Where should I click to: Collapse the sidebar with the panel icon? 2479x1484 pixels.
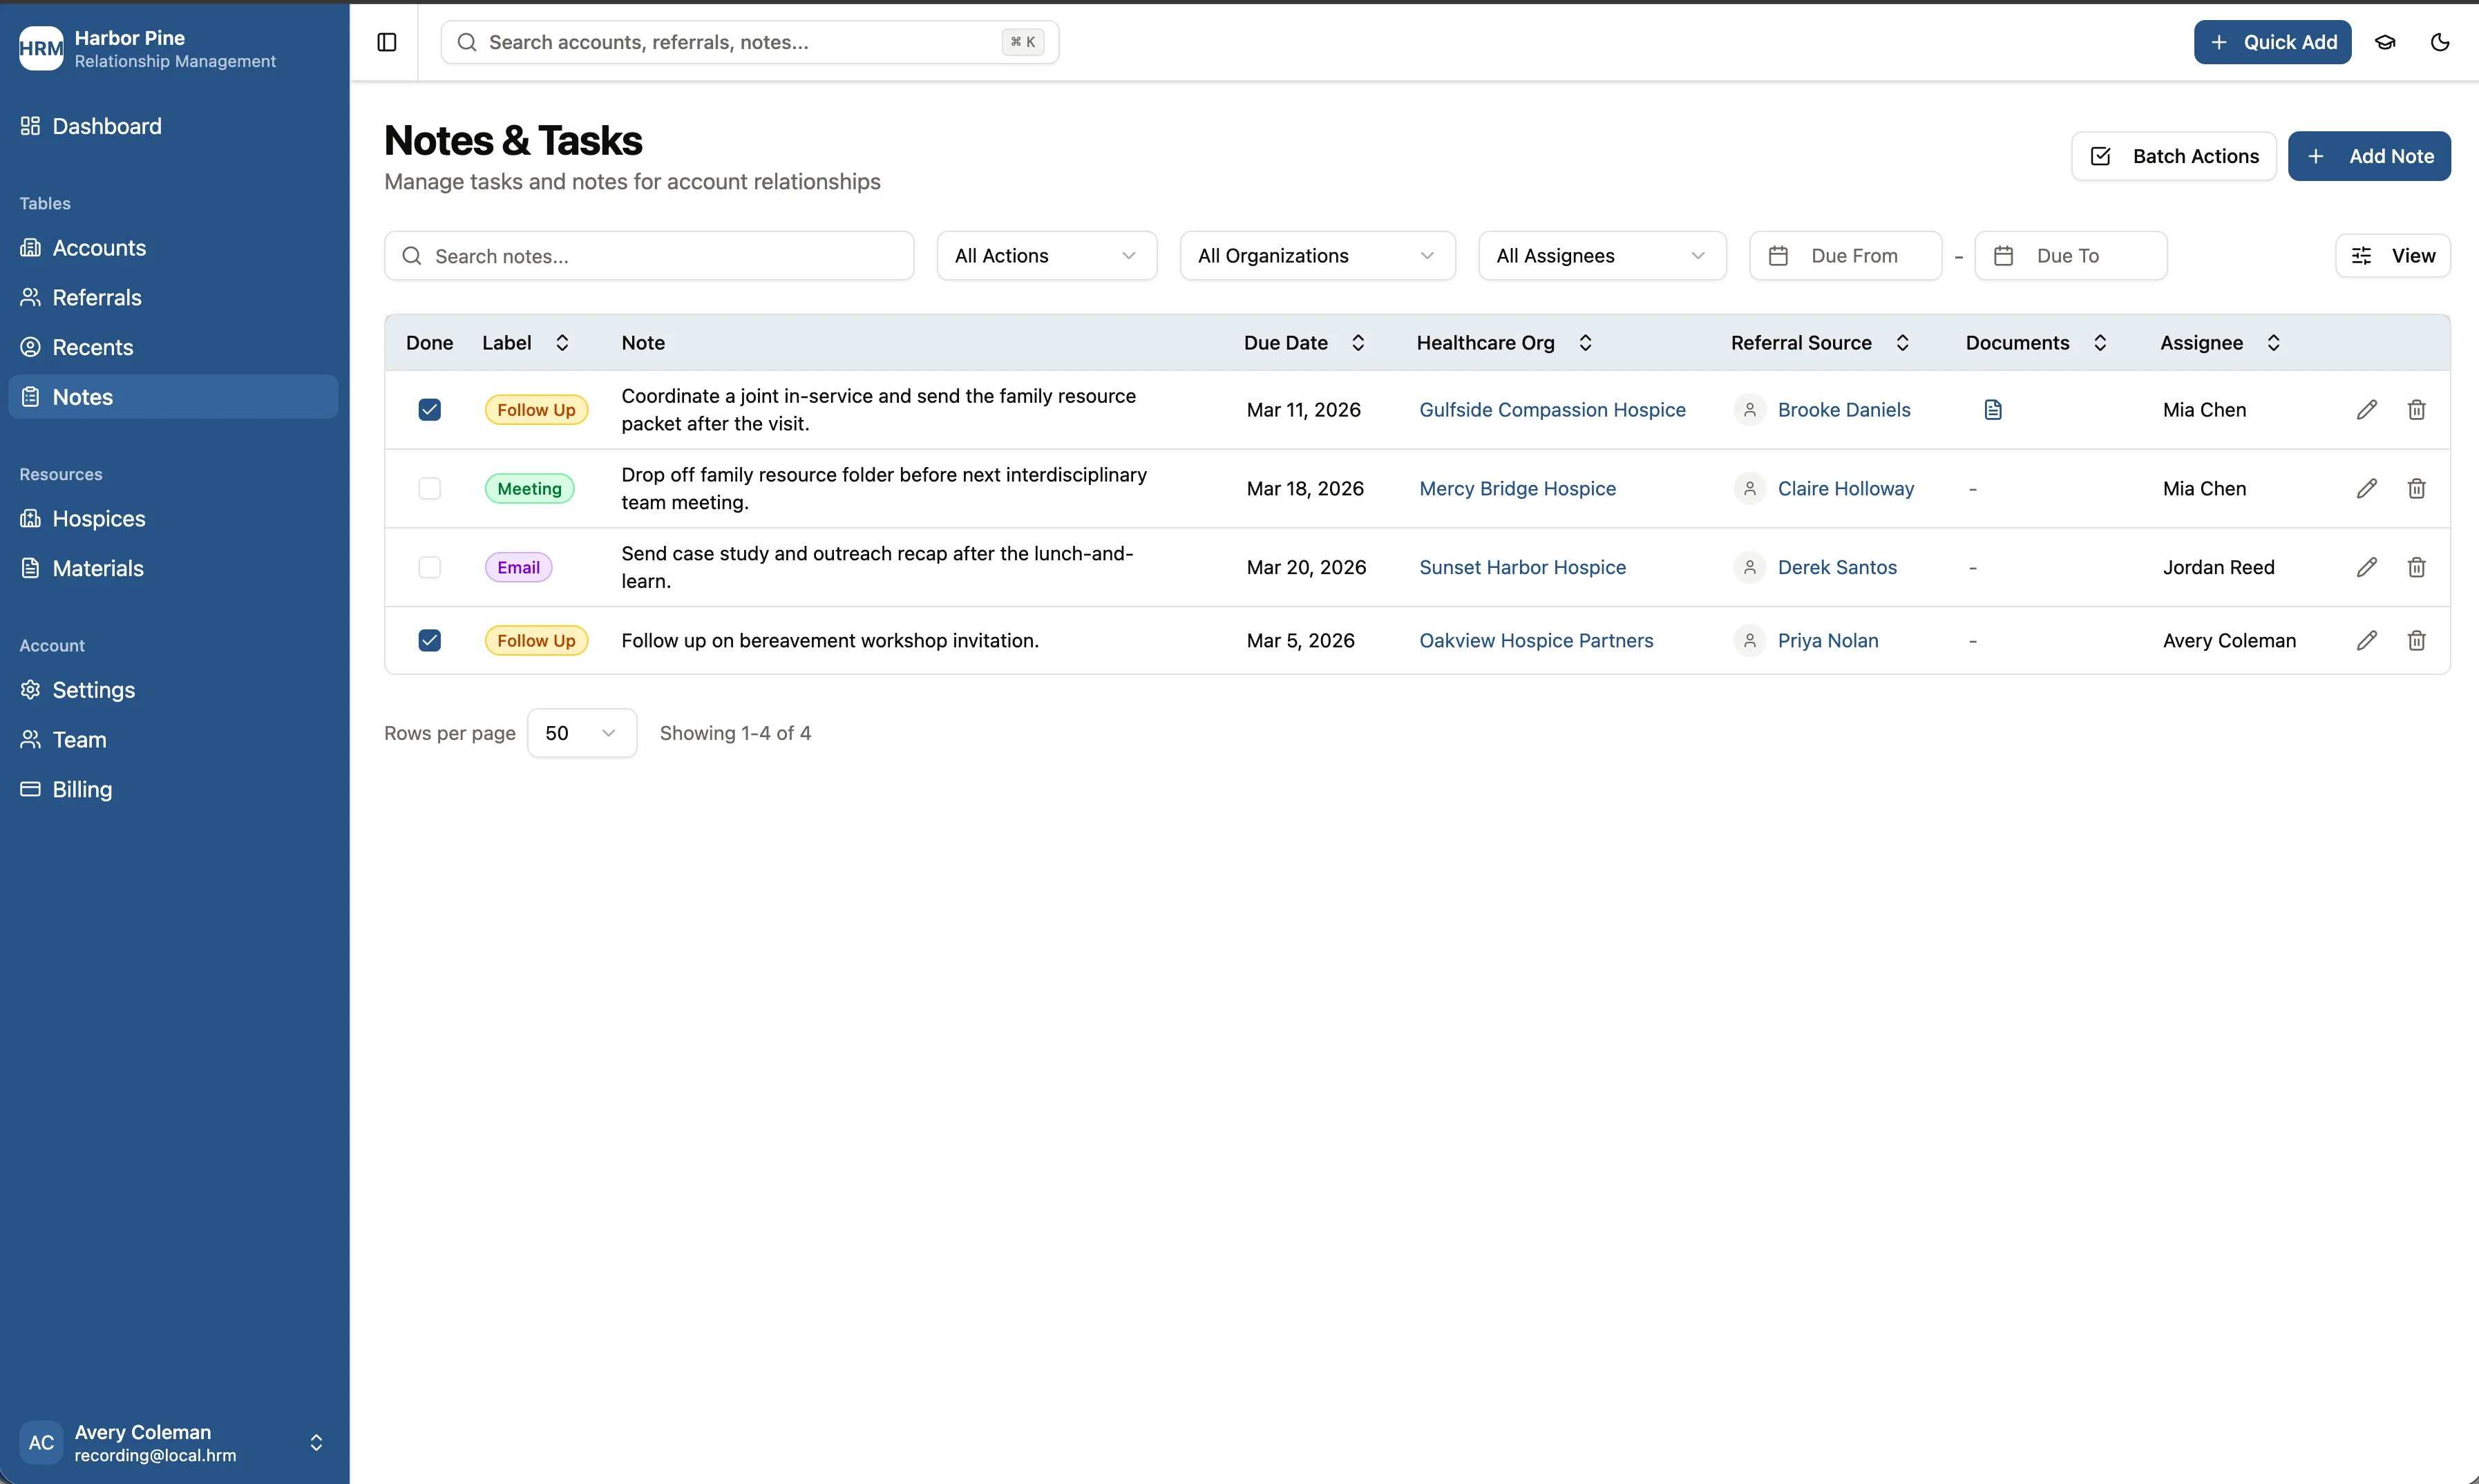[387, 42]
